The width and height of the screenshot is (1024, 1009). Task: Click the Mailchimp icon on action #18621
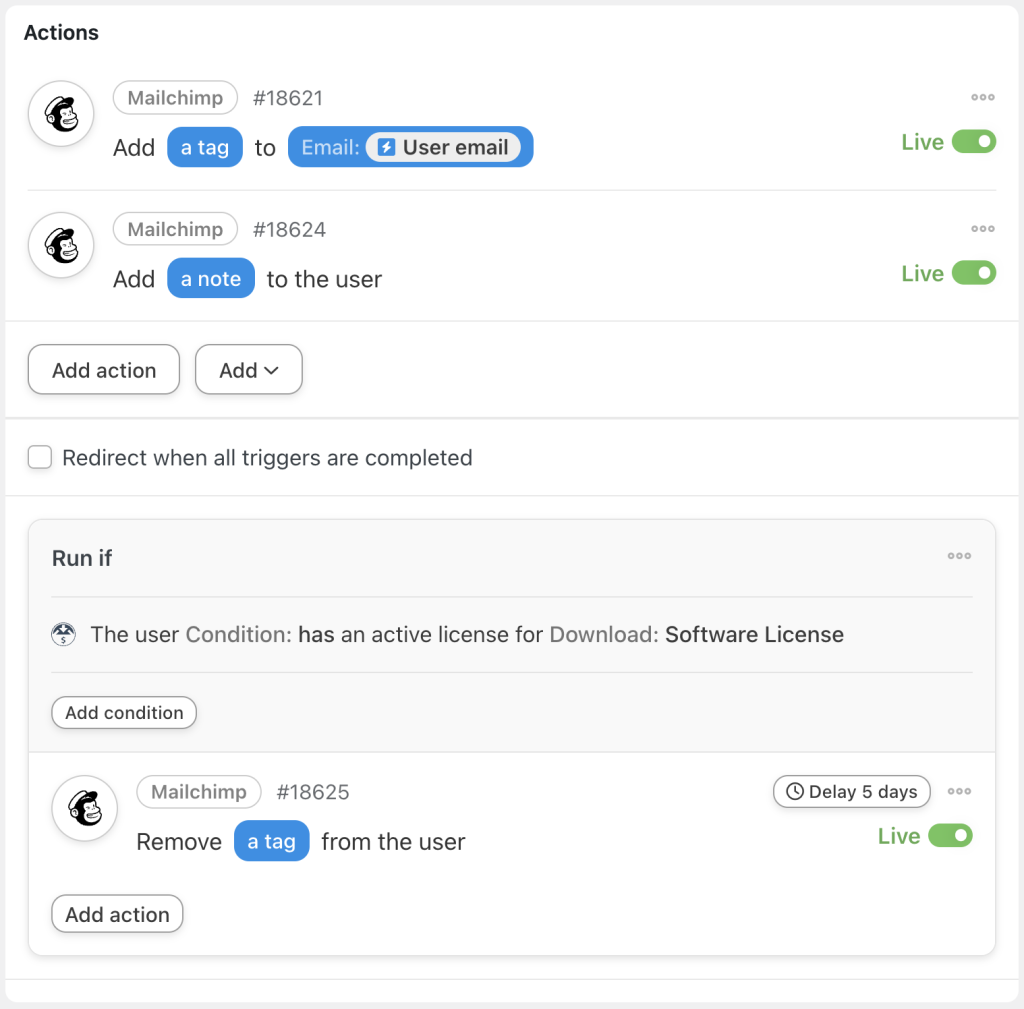61,113
